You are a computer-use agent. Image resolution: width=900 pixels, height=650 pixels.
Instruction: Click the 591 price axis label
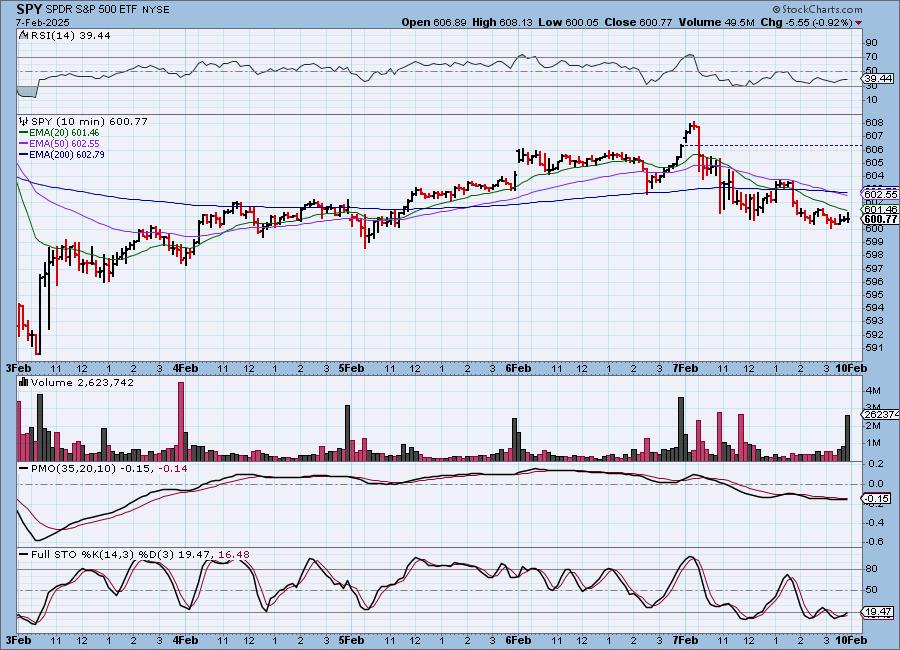pyautogui.click(x=875, y=347)
